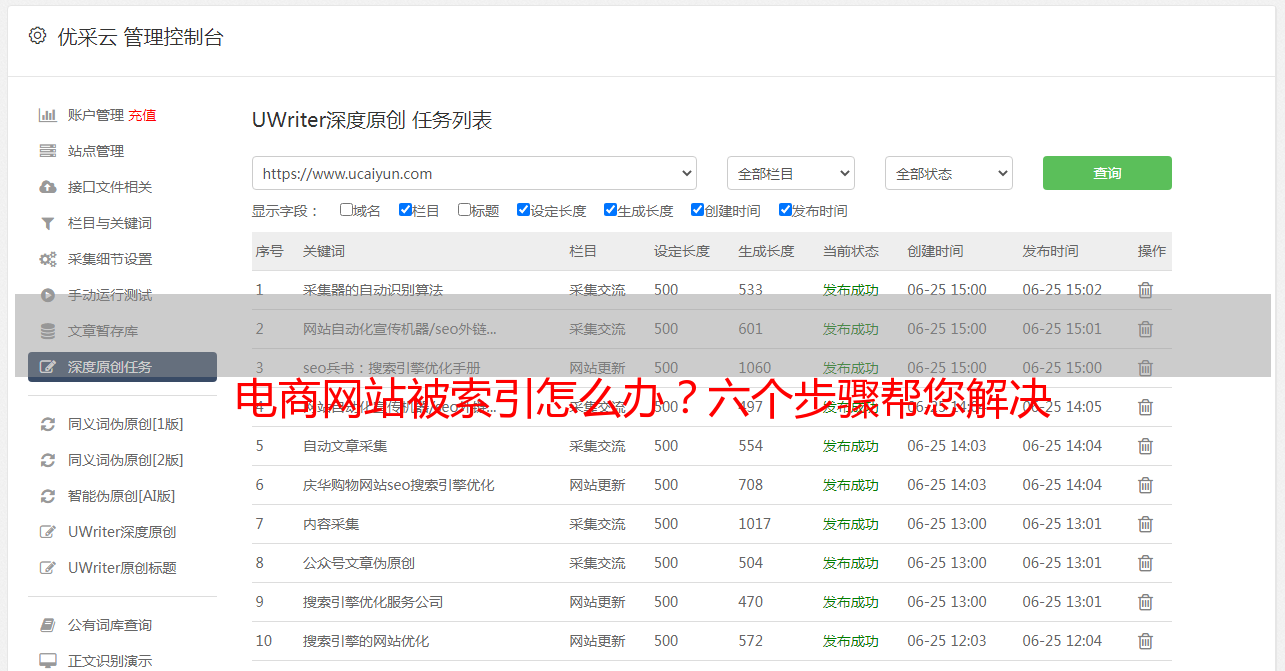Click the funnel icon for 栏目与关键词
The width and height of the screenshot is (1285, 671).
[x=47, y=223]
